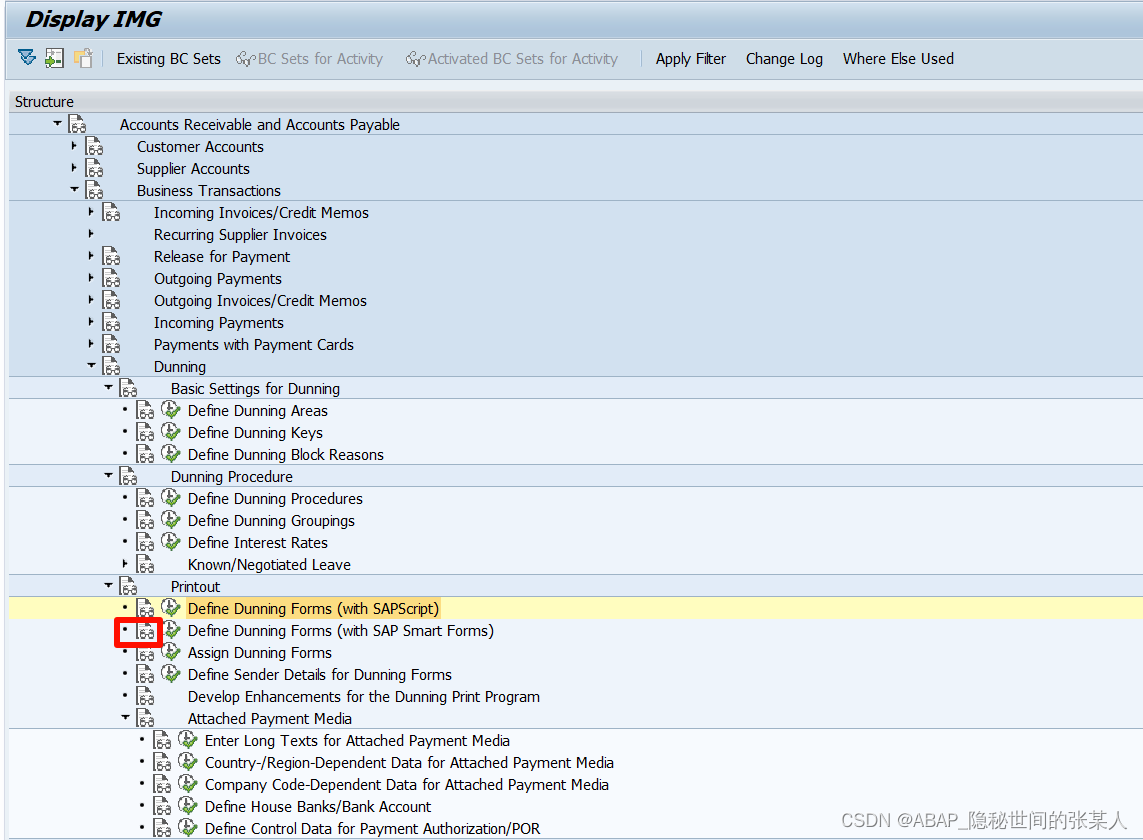The width and height of the screenshot is (1143, 840).
Task: Open documentation icon for Define Interest Rates
Action: click(145, 542)
